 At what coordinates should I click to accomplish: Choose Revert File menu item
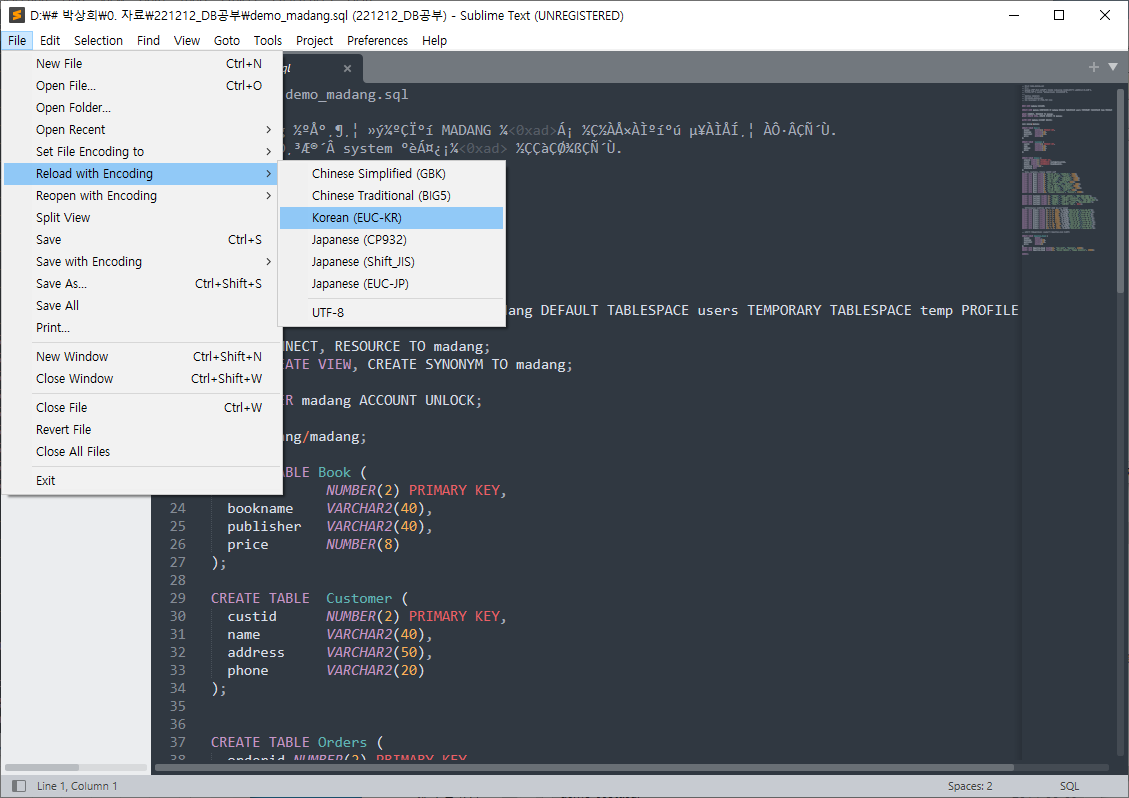(141, 429)
